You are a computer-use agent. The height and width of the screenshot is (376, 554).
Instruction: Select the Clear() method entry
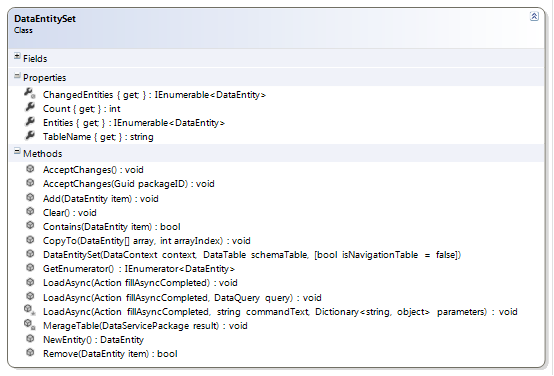coord(70,213)
